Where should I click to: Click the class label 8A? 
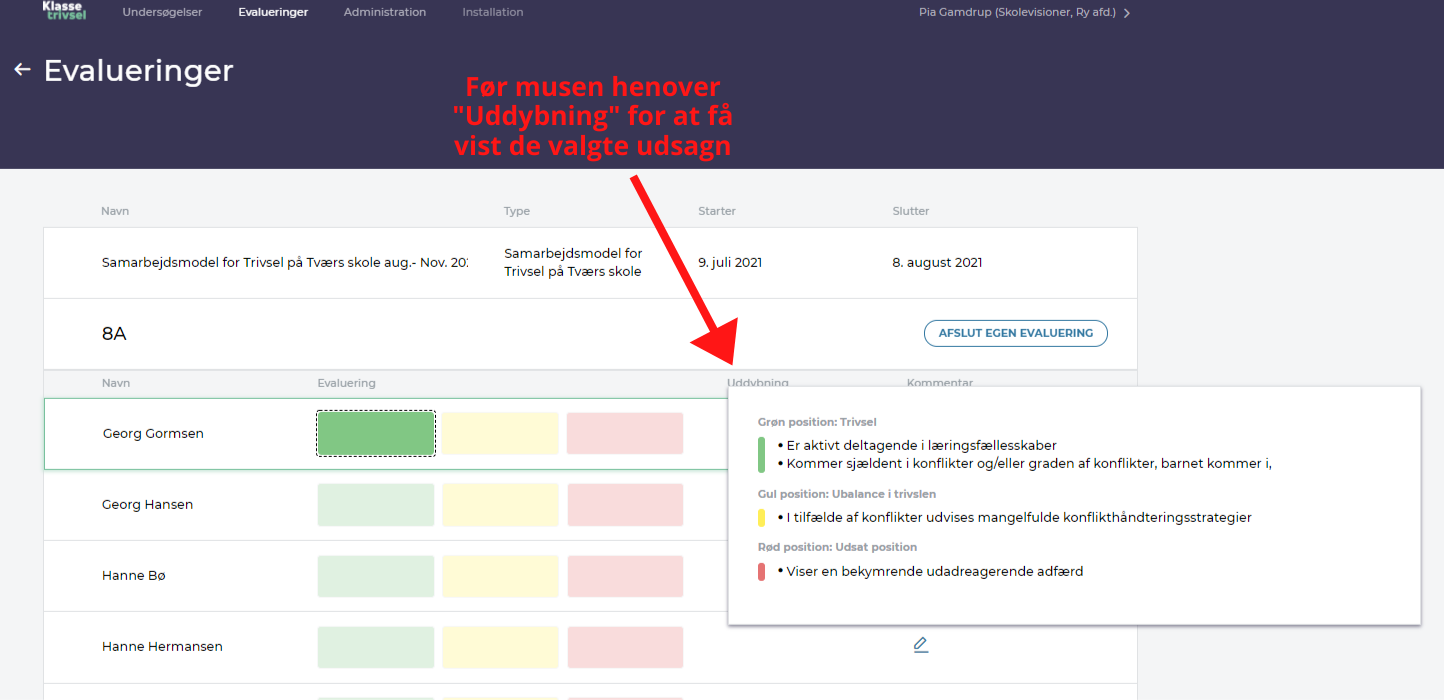pyautogui.click(x=114, y=334)
